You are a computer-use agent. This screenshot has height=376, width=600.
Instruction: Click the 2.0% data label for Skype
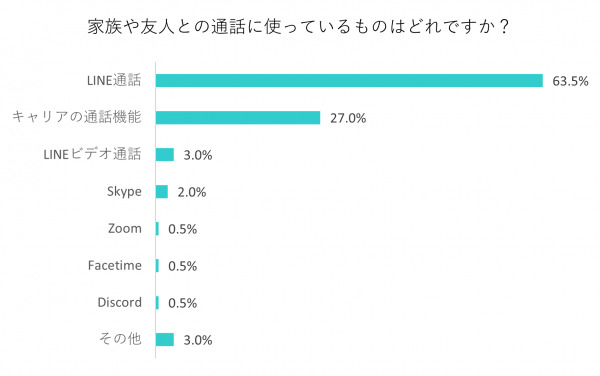click(192, 192)
